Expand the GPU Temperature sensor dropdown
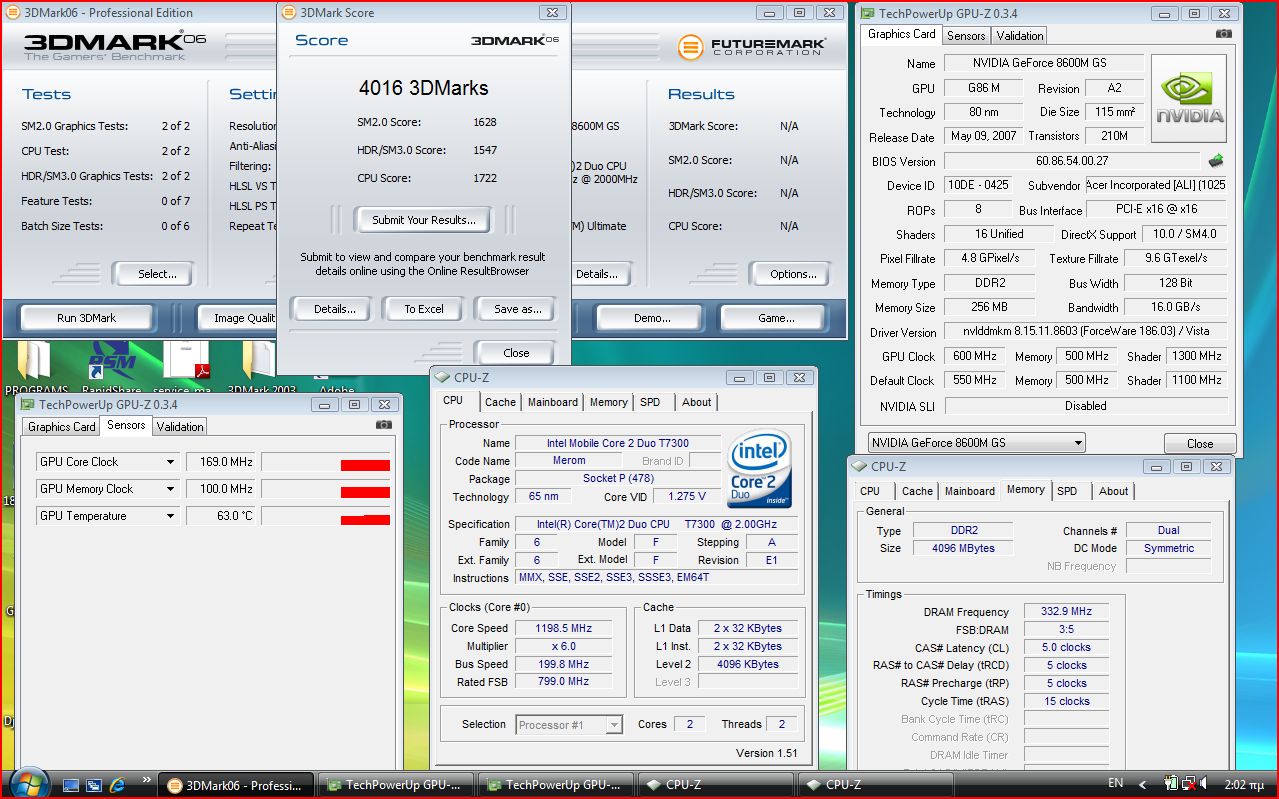1279x799 pixels. 170,516
